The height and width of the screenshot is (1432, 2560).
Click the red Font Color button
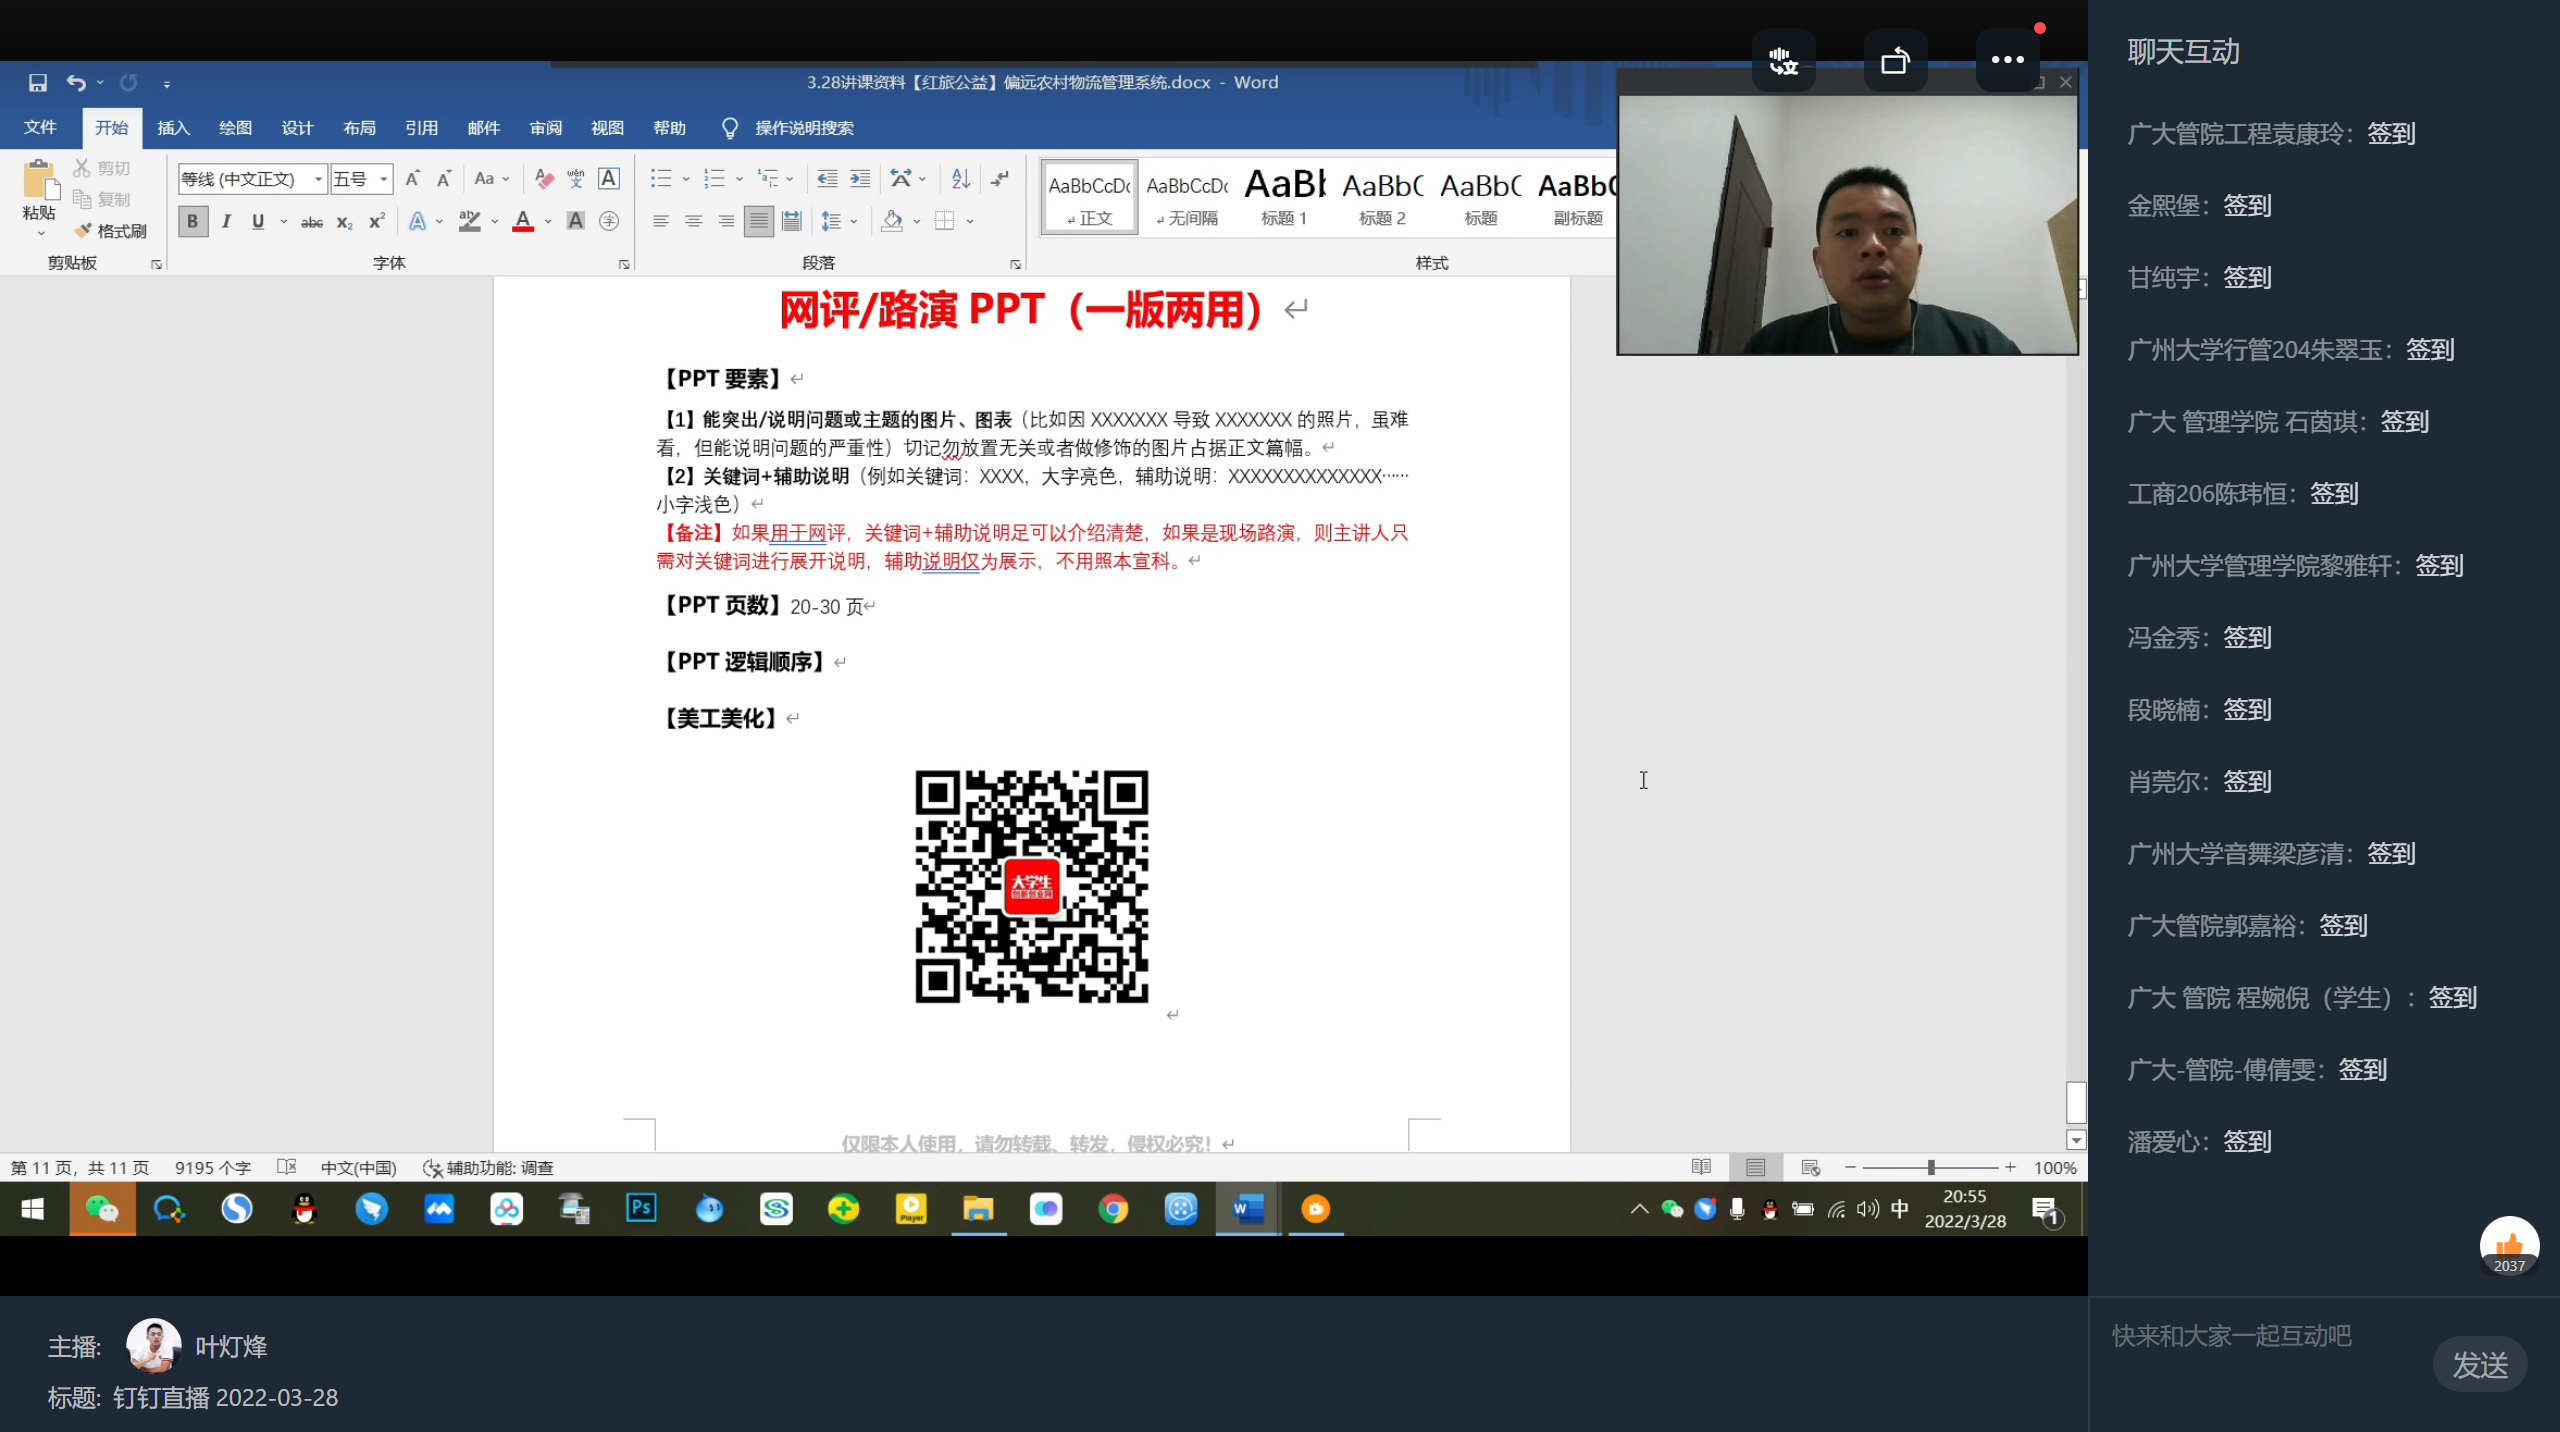click(x=522, y=221)
